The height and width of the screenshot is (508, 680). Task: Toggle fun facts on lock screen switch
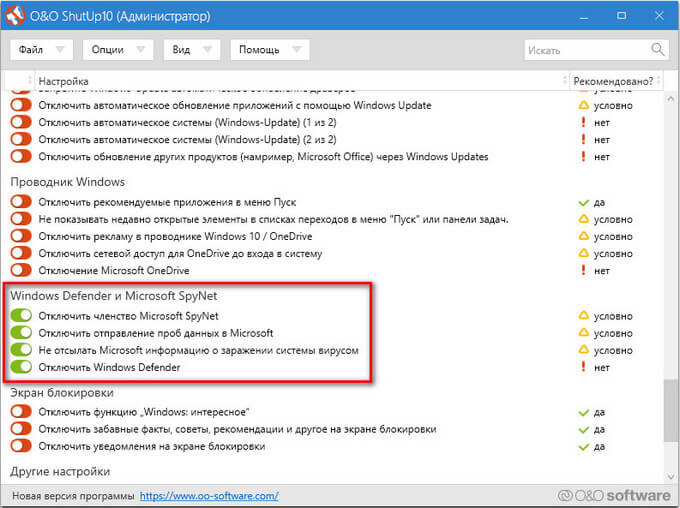(21, 429)
